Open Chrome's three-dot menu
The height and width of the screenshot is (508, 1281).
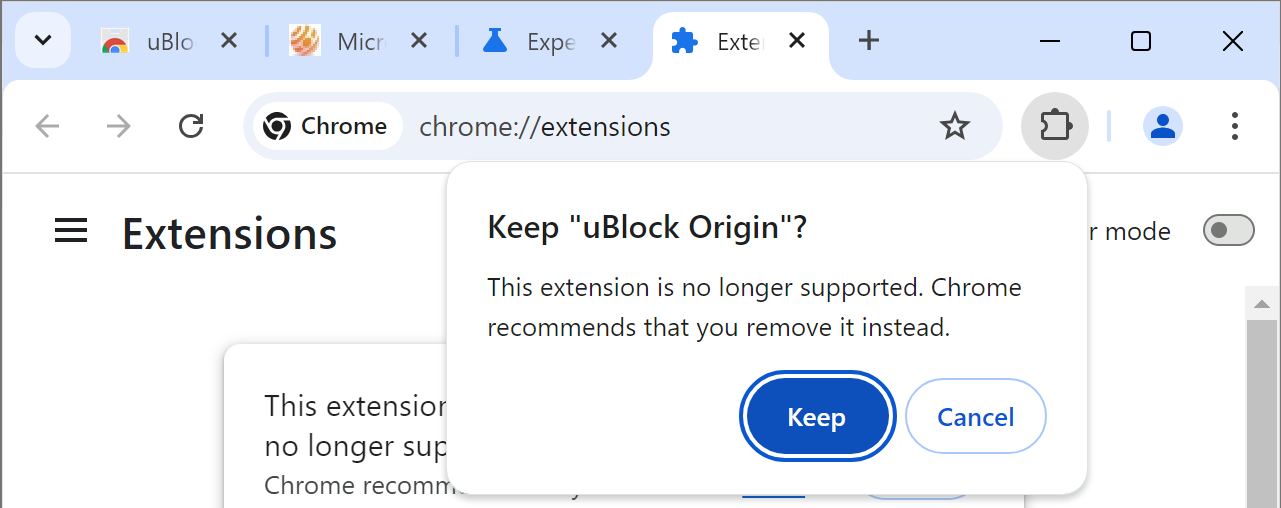[x=1235, y=126]
